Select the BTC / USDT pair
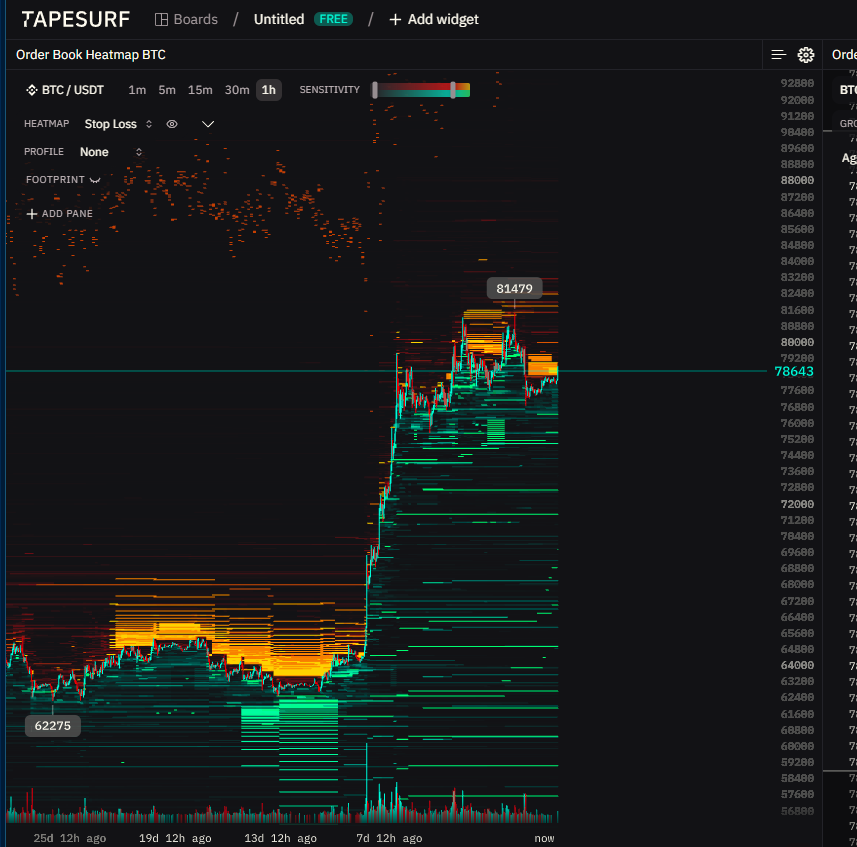Image resolution: width=857 pixels, height=847 pixels. (x=65, y=90)
